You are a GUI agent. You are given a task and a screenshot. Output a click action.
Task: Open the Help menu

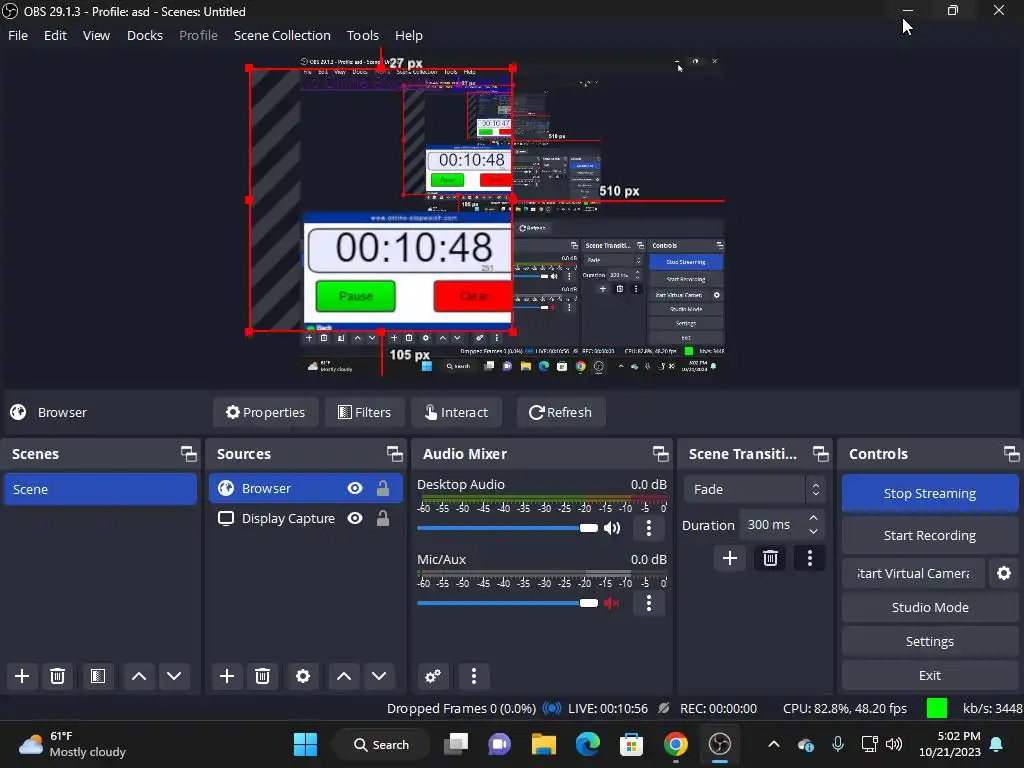click(x=409, y=35)
